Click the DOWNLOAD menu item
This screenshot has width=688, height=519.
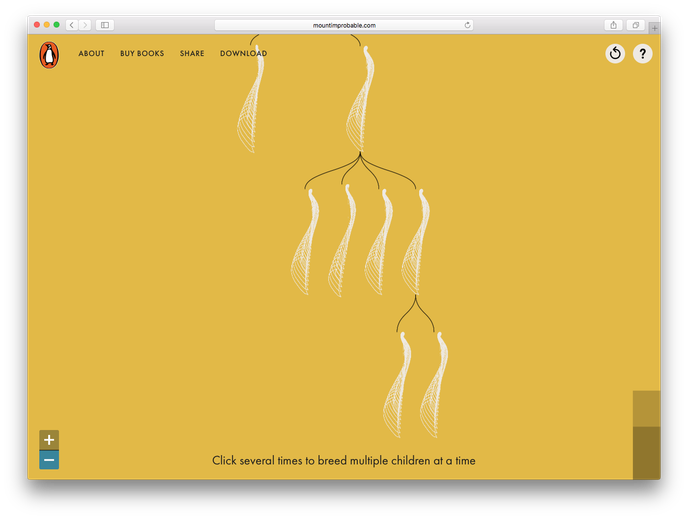tap(243, 54)
